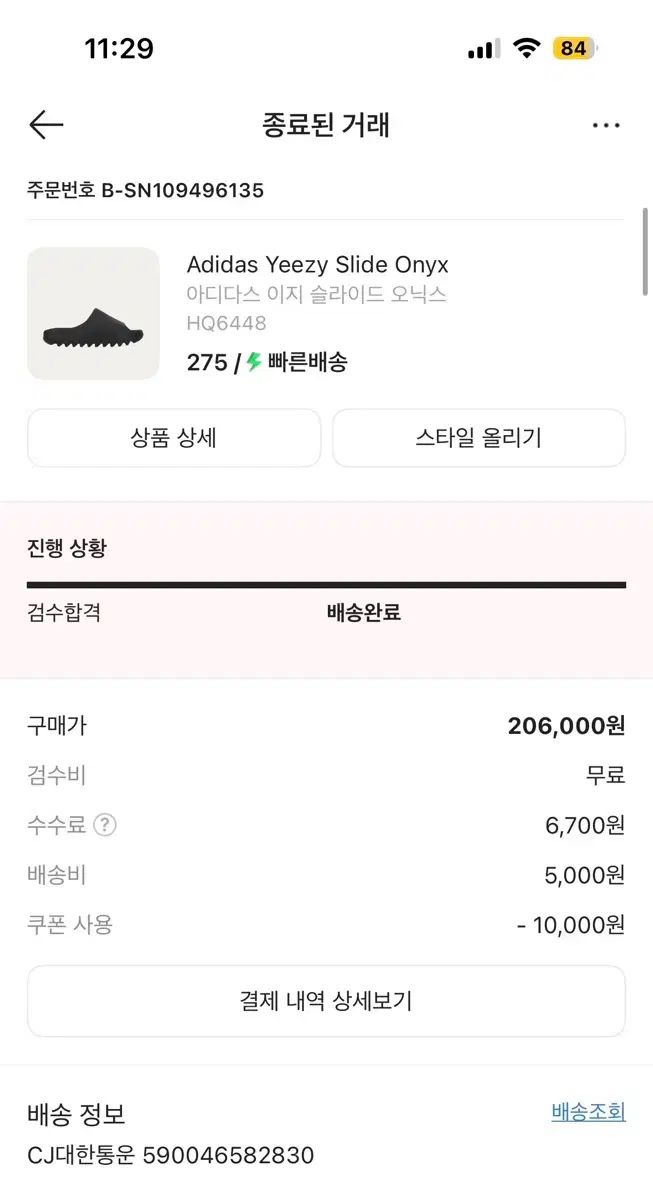Tap the 검수합격 inspection status label

[64, 613]
